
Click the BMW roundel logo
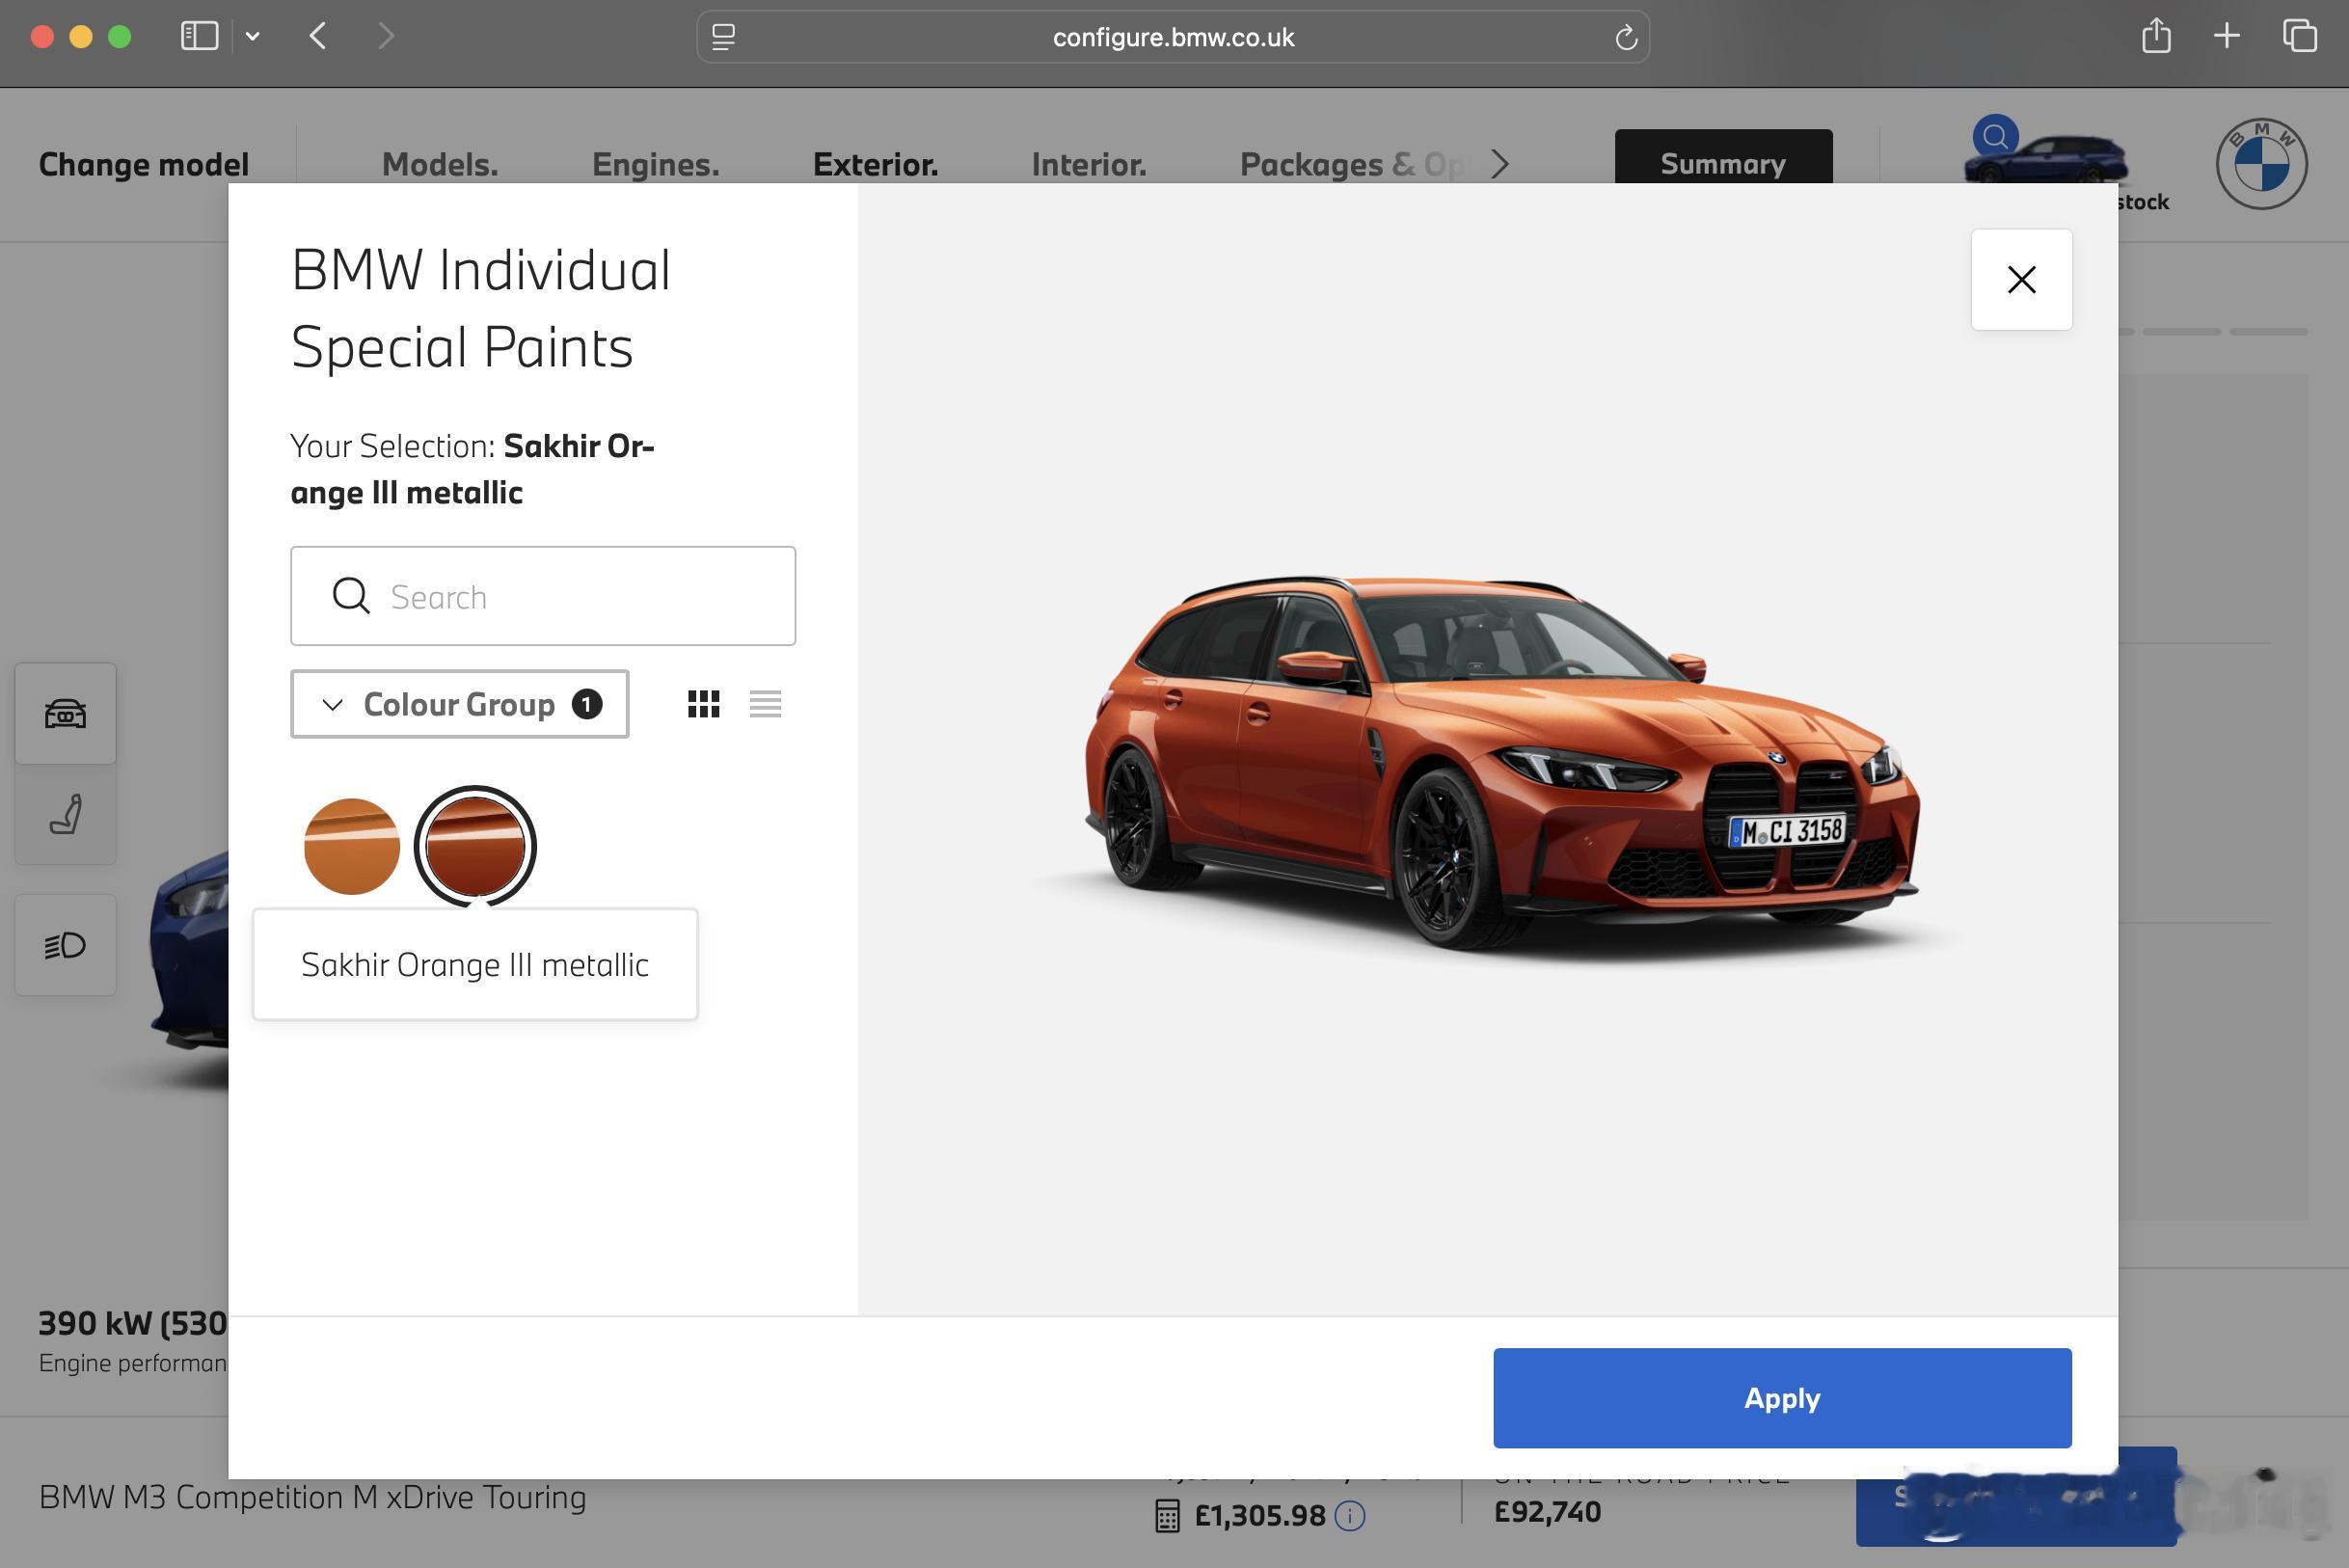(x=2261, y=164)
